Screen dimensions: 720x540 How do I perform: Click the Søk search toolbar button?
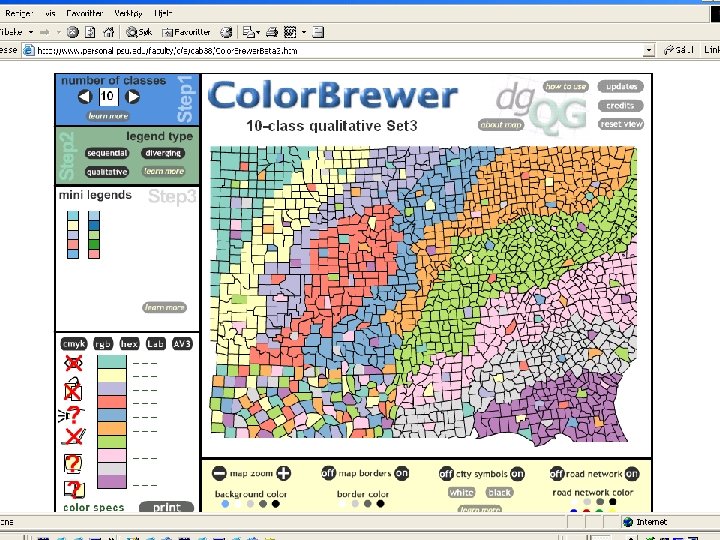139,32
